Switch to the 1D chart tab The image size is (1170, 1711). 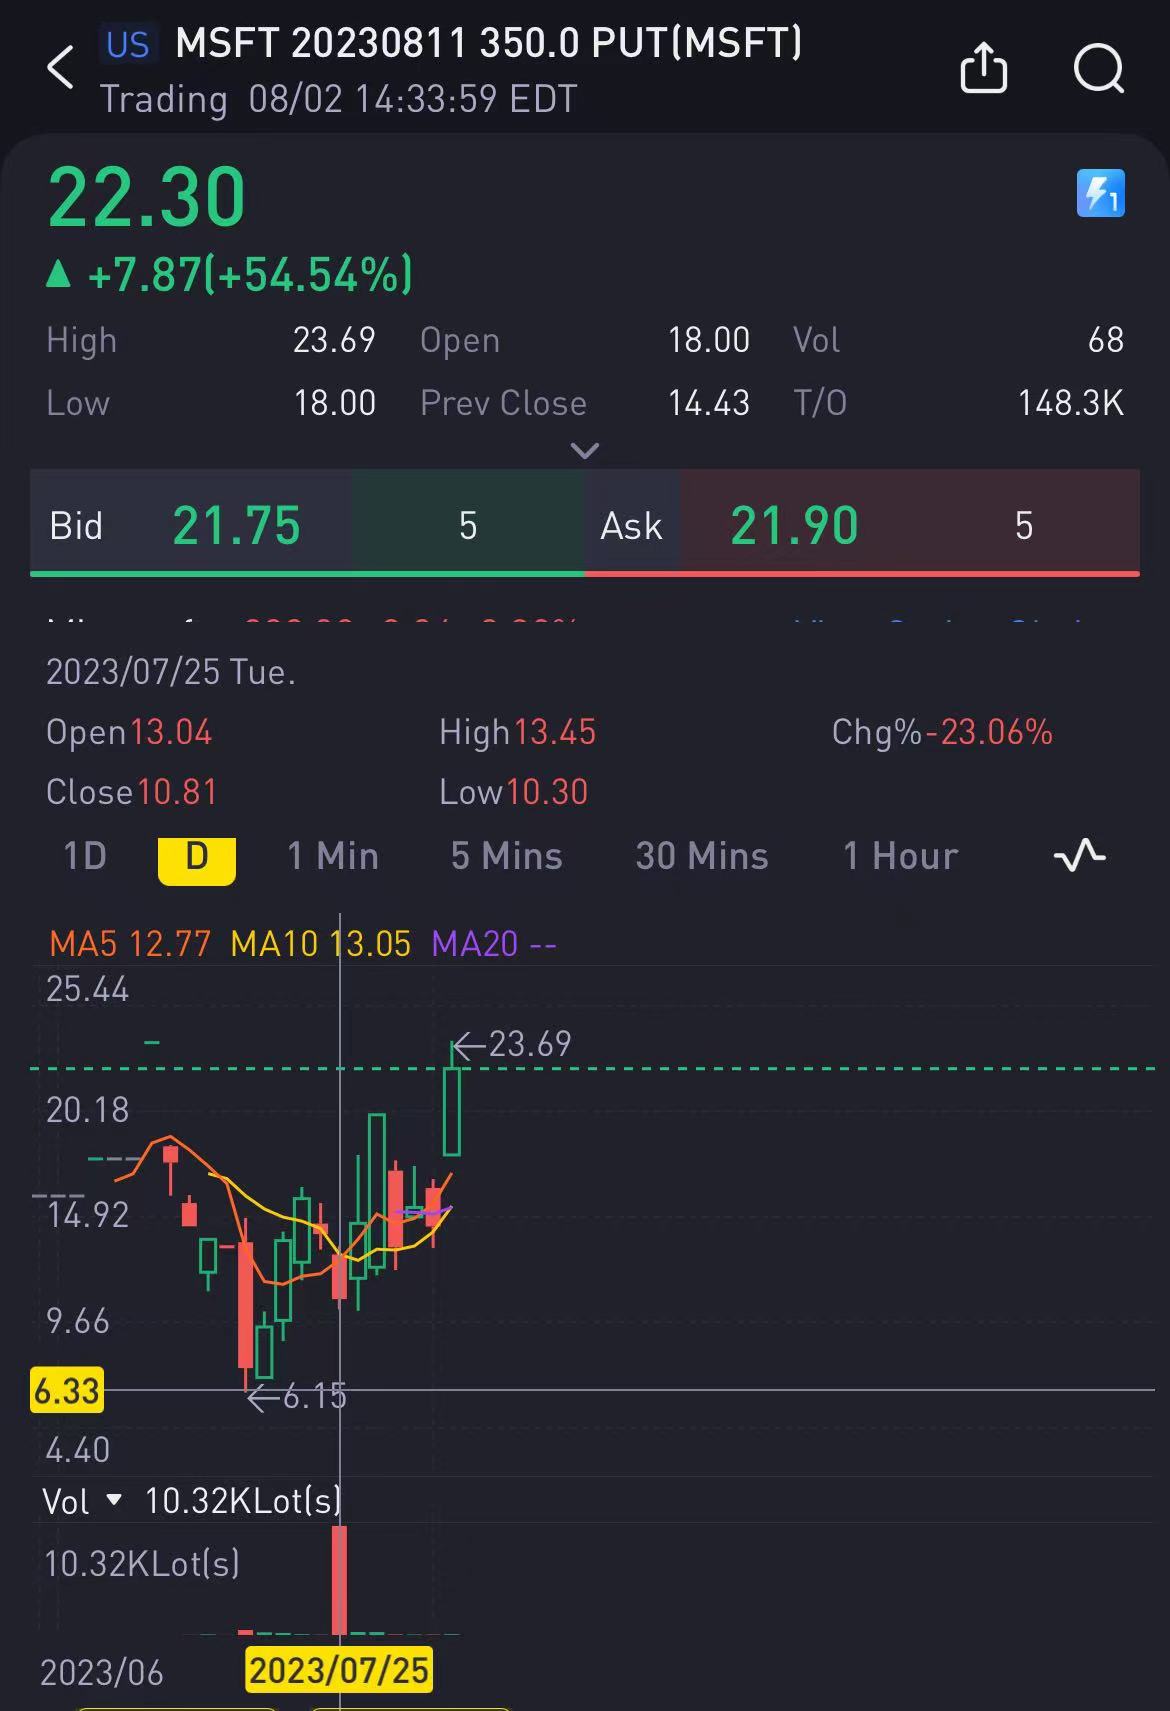tap(85, 856)
